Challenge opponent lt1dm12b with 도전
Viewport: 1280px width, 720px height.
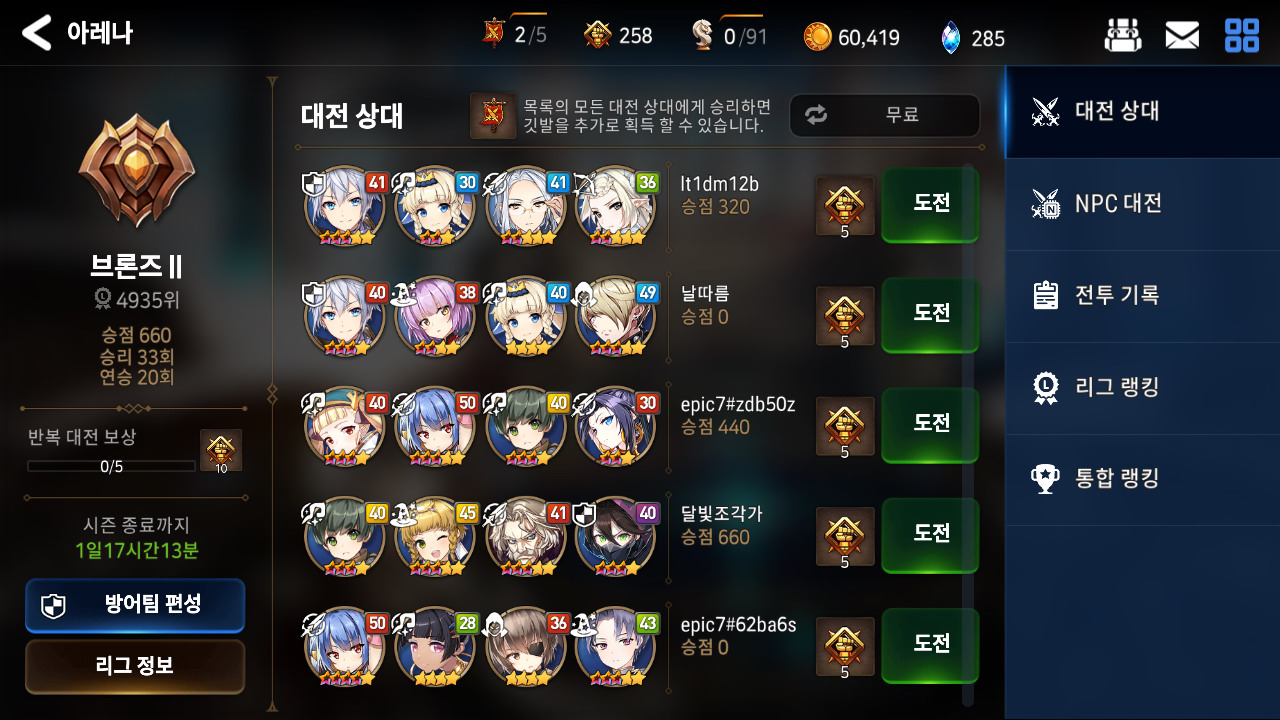click(x=930, y=204)
